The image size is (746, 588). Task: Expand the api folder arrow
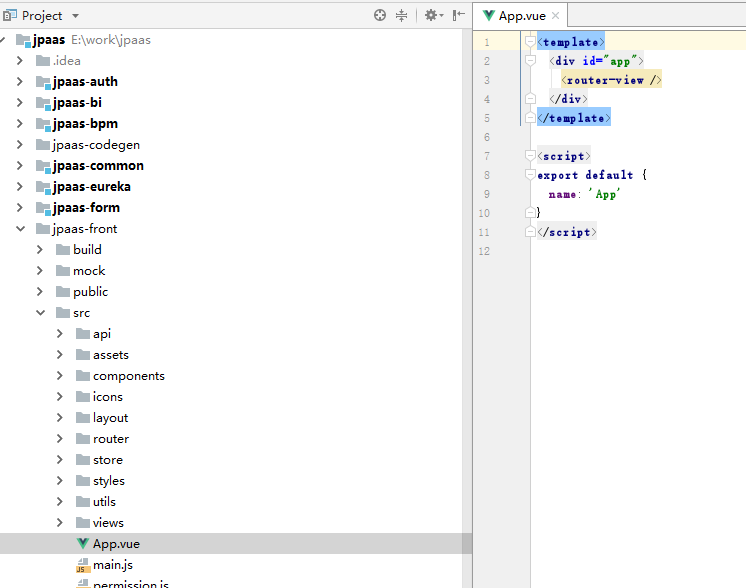(60, 333)
